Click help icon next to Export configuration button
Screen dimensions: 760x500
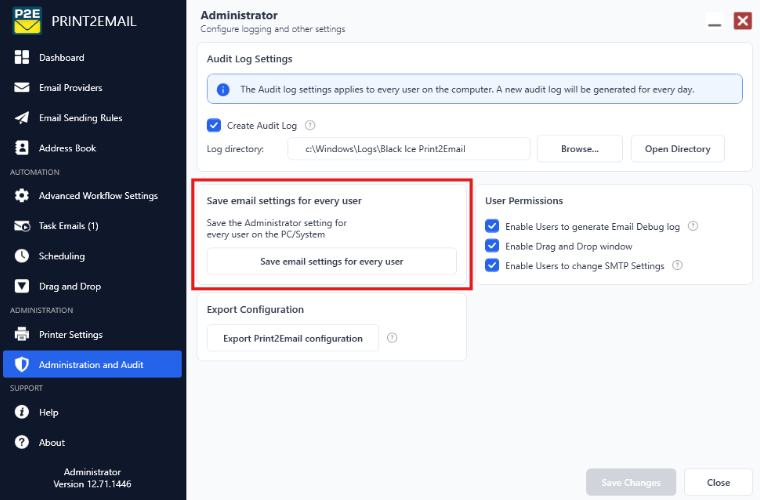click(392, 338)
